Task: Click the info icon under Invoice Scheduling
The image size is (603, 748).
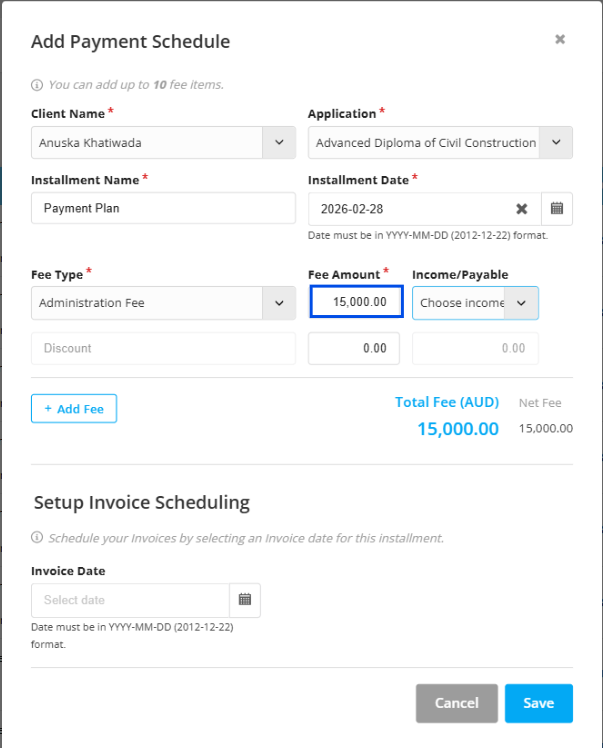Action: click(x=37, y=538)
